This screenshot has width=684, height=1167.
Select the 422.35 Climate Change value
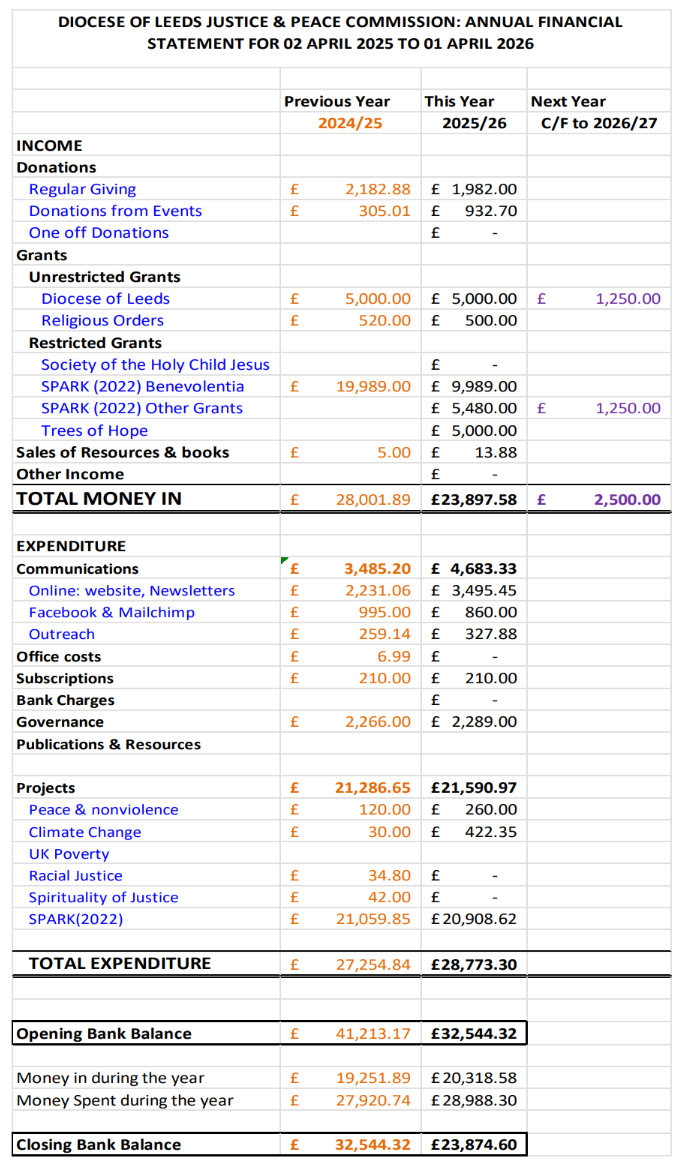[490, 831]
